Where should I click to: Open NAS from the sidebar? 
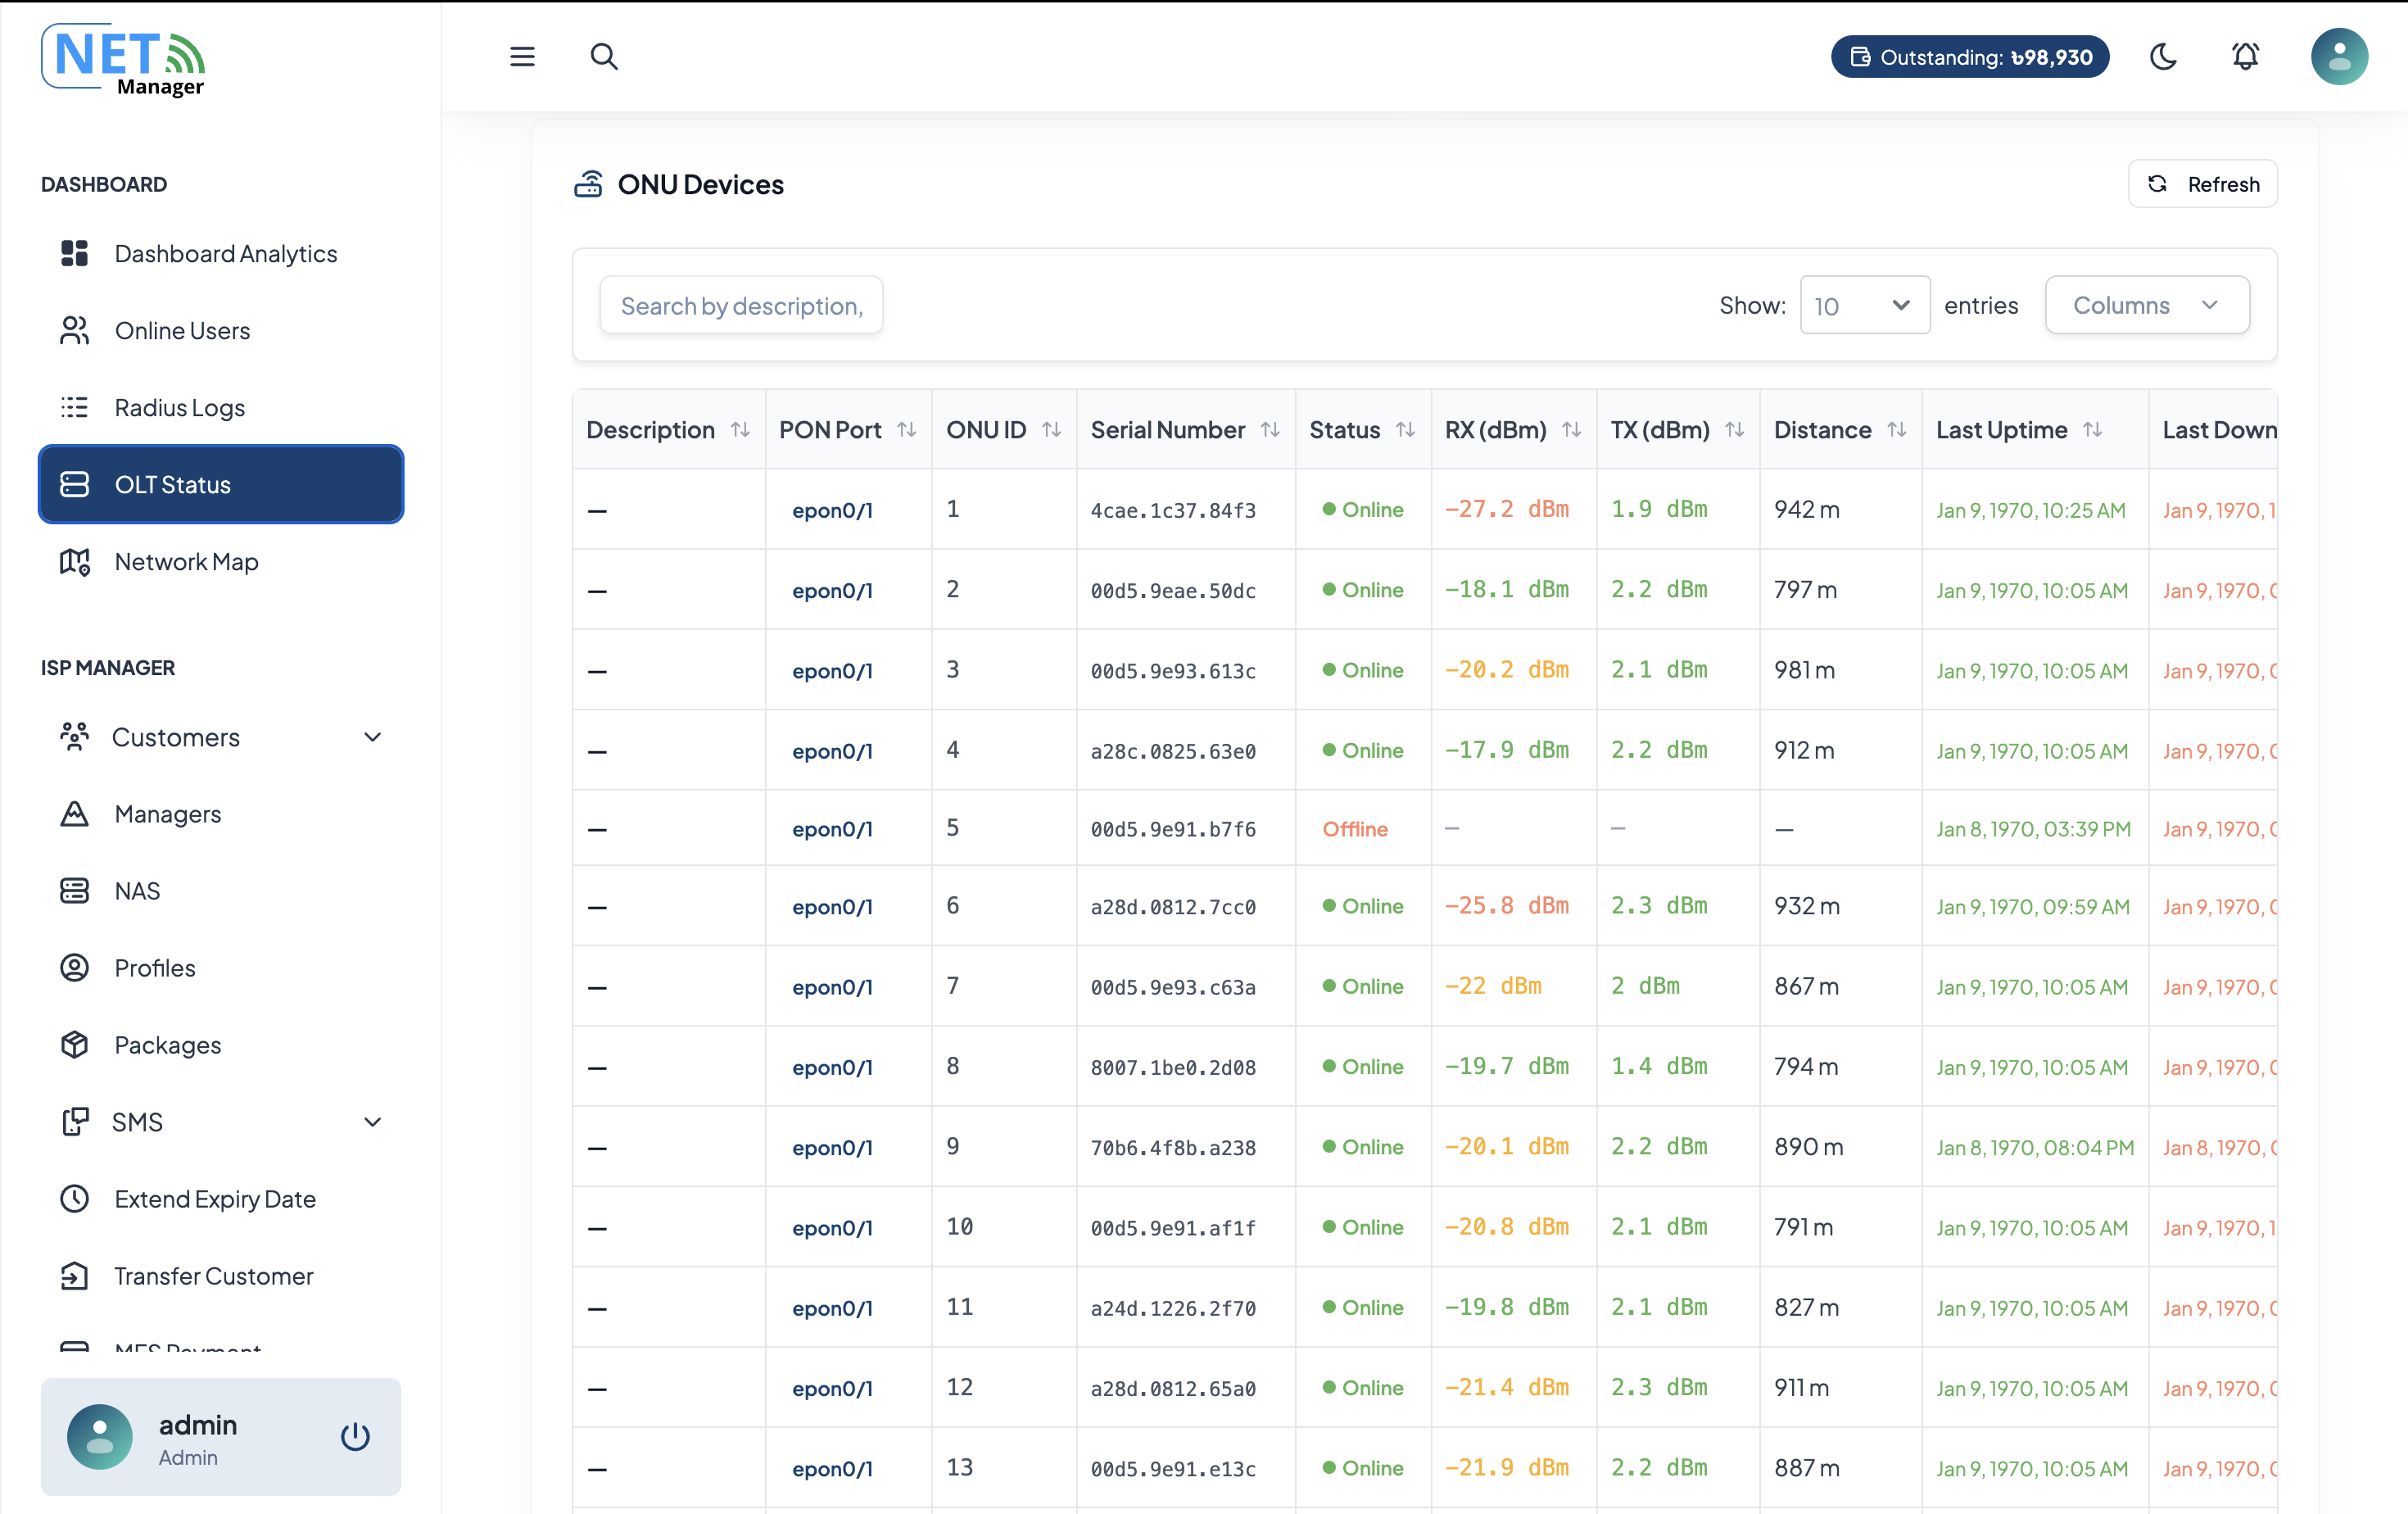220,891
